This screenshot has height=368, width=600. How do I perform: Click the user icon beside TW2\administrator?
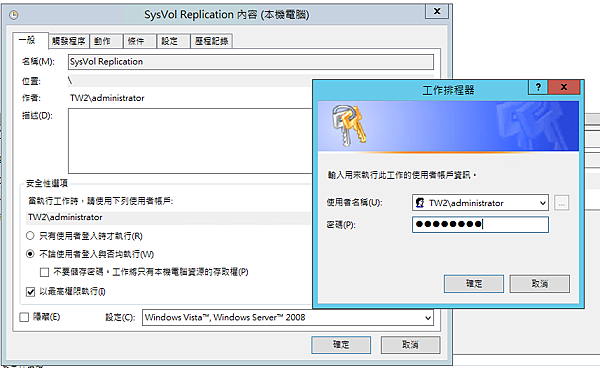[420, 203]
